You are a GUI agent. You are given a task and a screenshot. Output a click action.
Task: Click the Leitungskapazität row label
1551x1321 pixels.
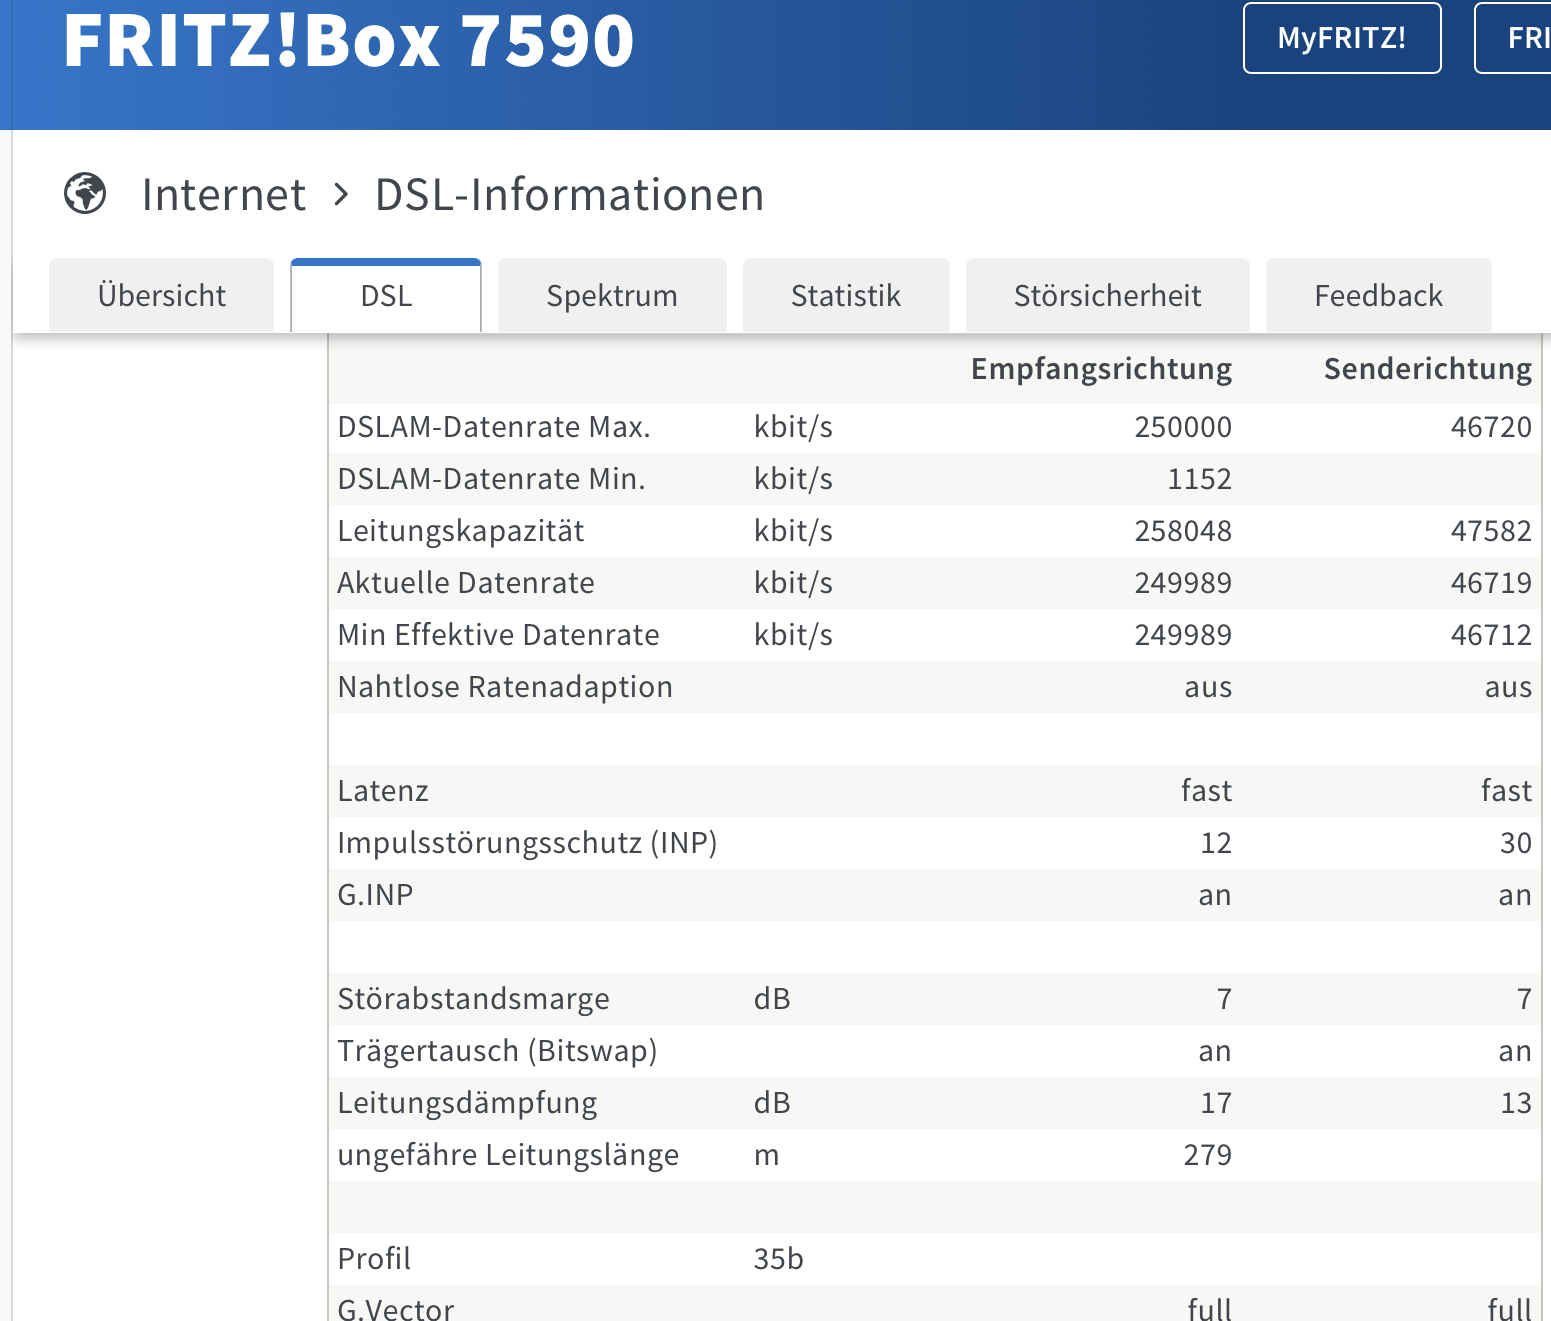pyautogui.click(x=461, y=531)
